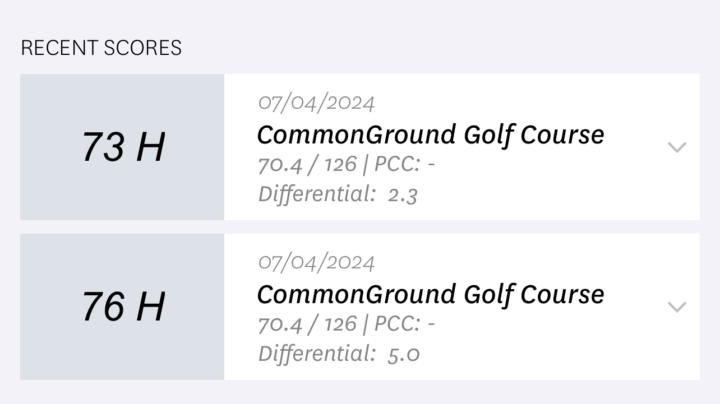This screenshot has width=720, height=404.
Task: Select the 07/04/2024 date above differential 5.0
Action: [316, 263]
